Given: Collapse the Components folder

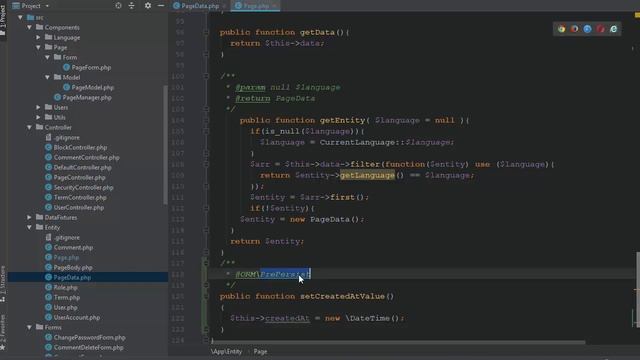Looking at the screenshot, I should click(29, 27).
